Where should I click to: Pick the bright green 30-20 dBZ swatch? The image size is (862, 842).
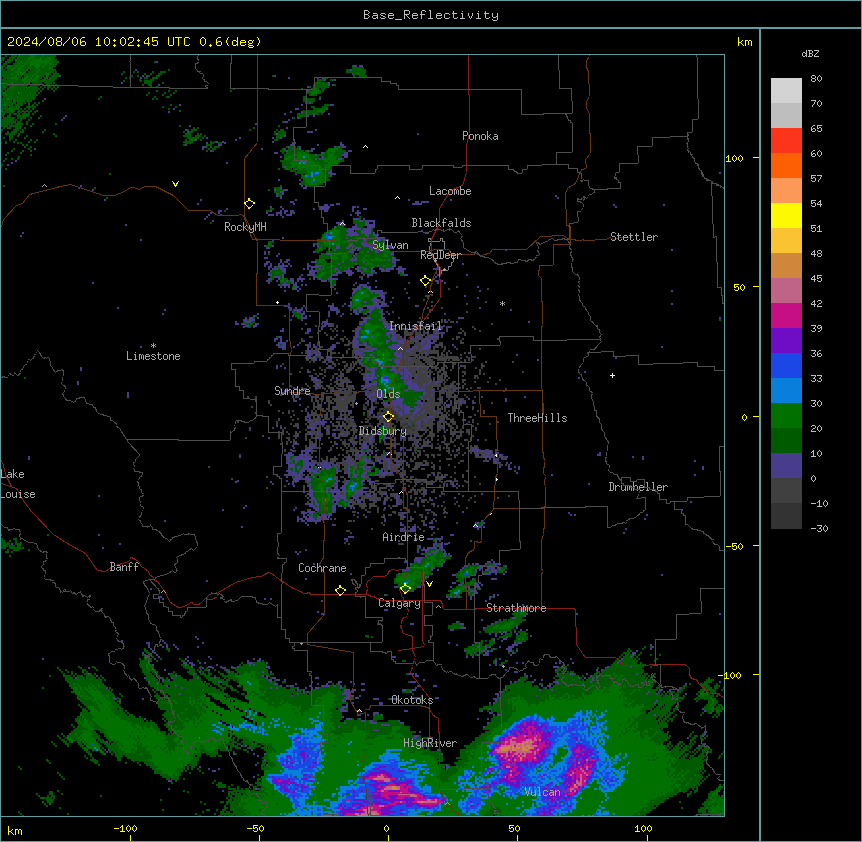(x=786, y=416)
